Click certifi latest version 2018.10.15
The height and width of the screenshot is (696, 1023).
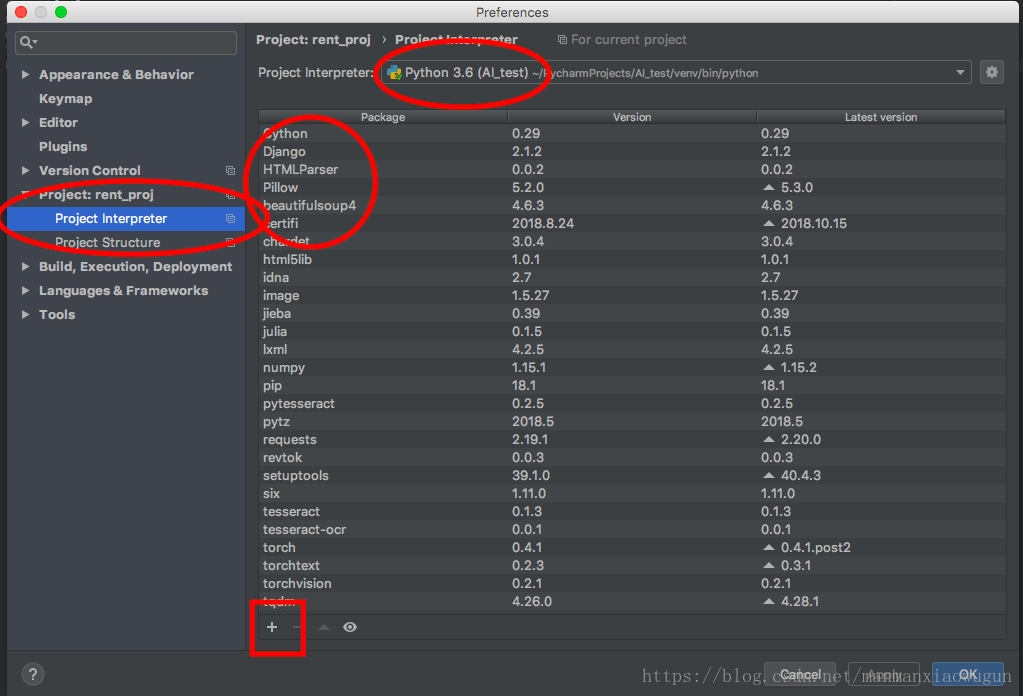(x=814, y=223)
